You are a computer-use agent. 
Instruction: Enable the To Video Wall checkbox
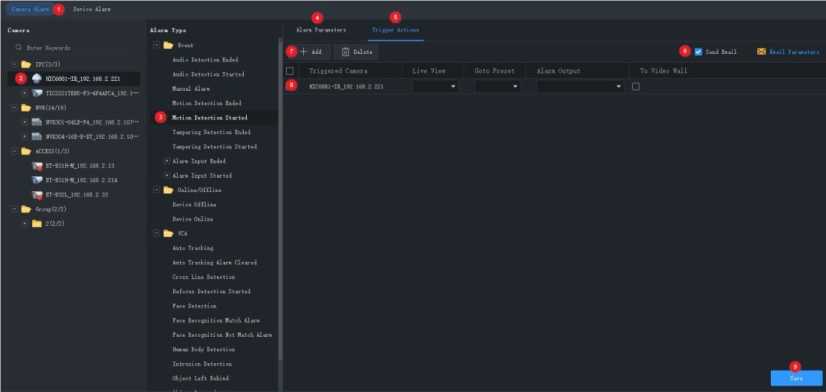(x=636, y=86)
